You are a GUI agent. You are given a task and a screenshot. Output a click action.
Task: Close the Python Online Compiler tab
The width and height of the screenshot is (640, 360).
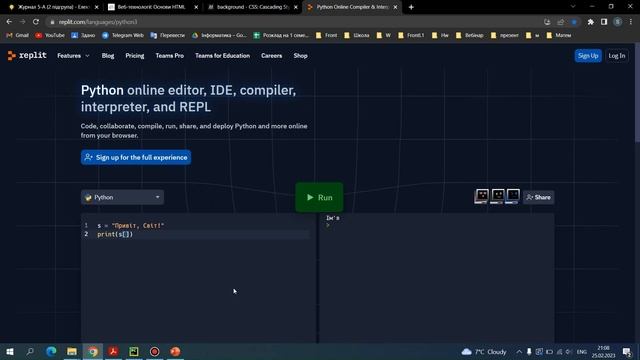point(395,7)
